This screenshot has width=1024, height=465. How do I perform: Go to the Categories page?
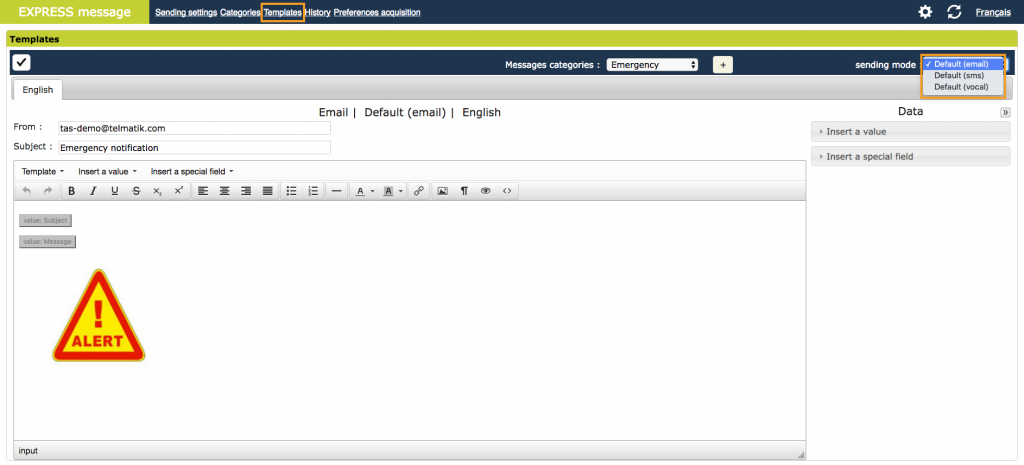tap(240, 12)
